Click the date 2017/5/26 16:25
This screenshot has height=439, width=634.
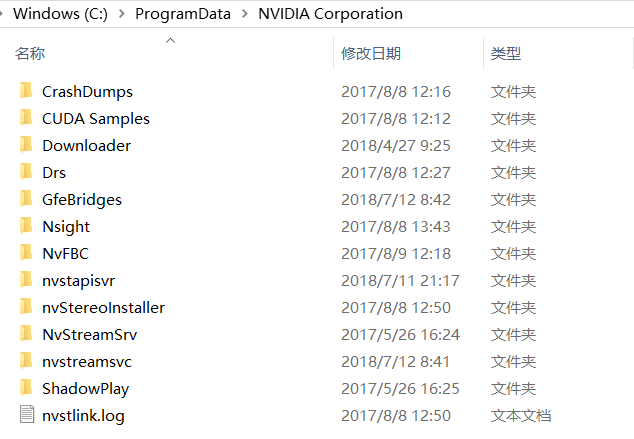(x=400, y=389)
